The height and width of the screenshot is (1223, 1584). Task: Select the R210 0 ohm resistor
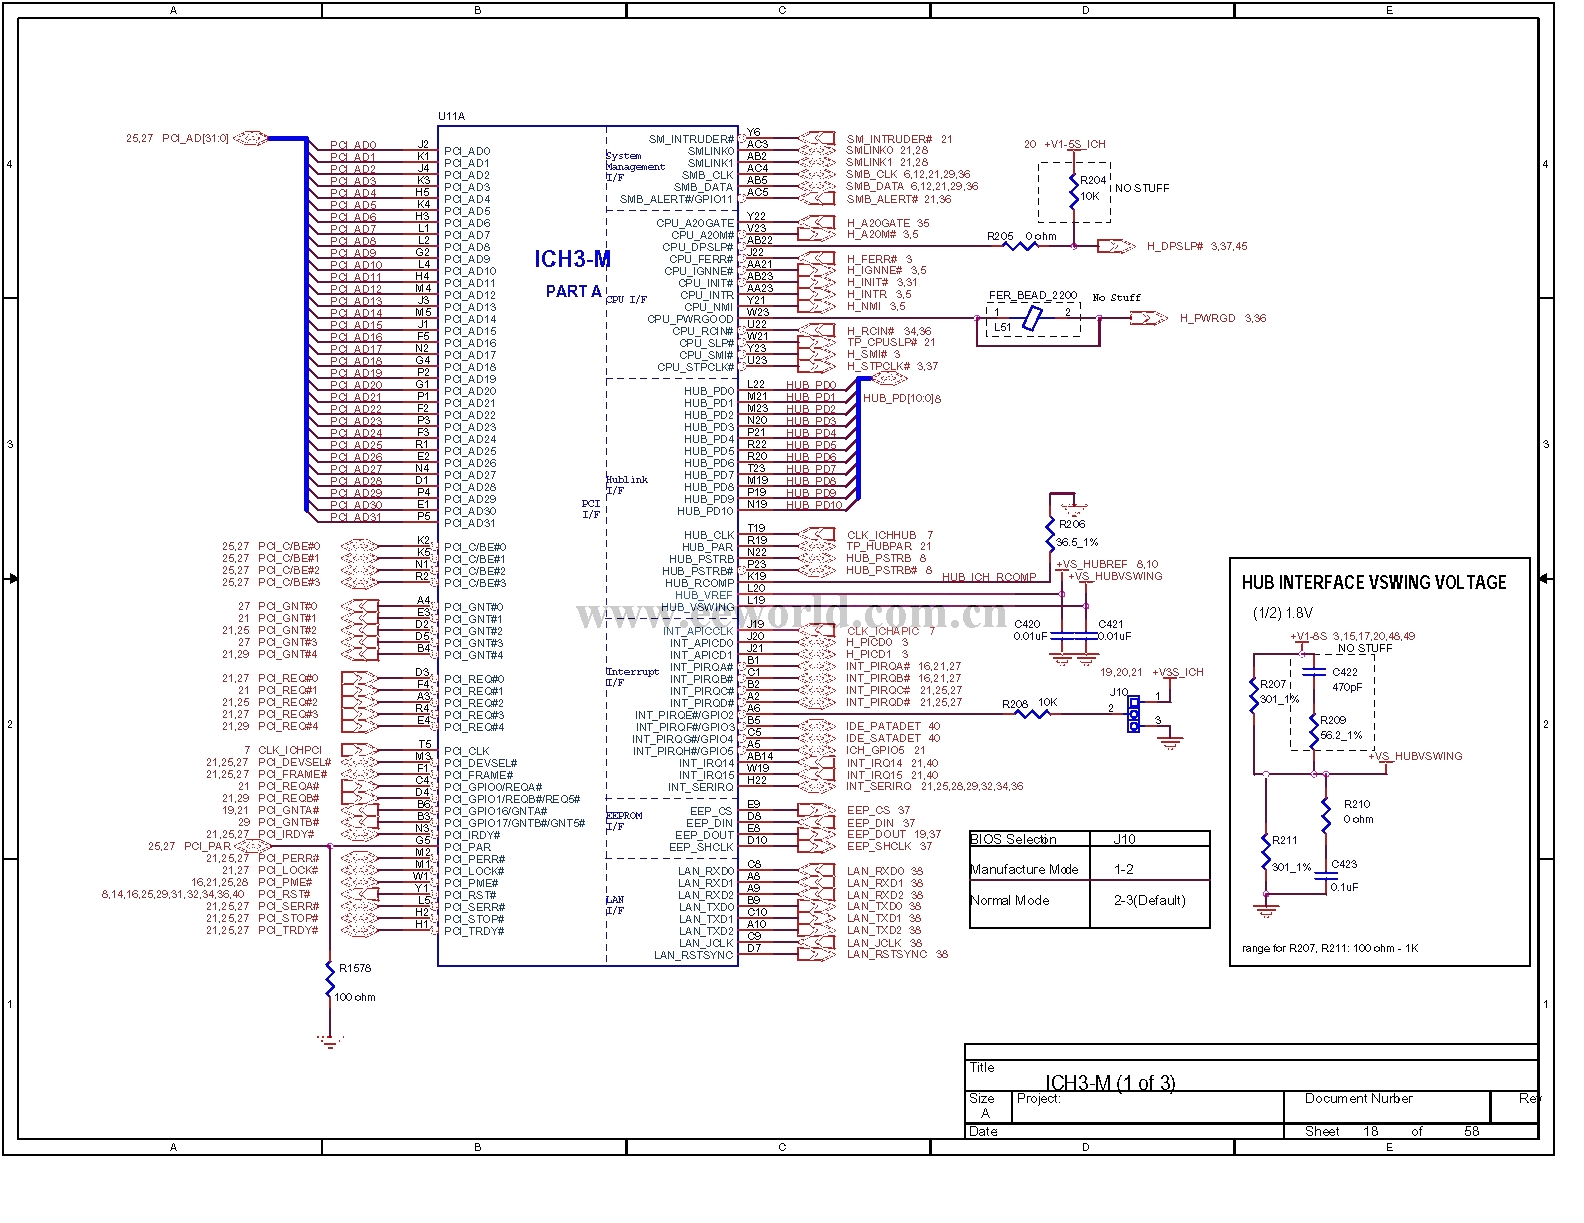pos(1325,814)
